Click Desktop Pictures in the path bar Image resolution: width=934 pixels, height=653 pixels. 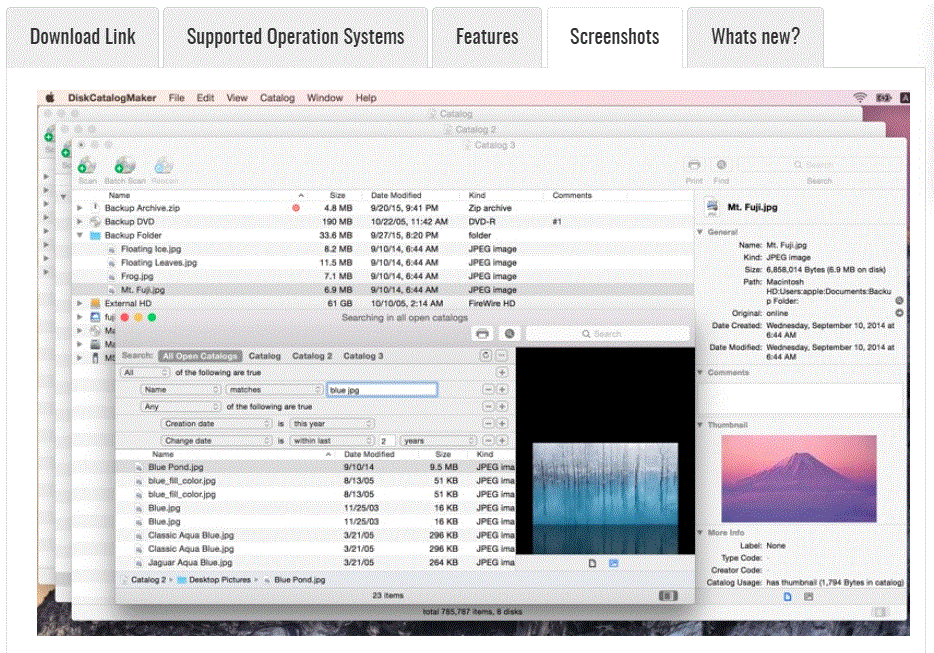click(x=220, y=580)
